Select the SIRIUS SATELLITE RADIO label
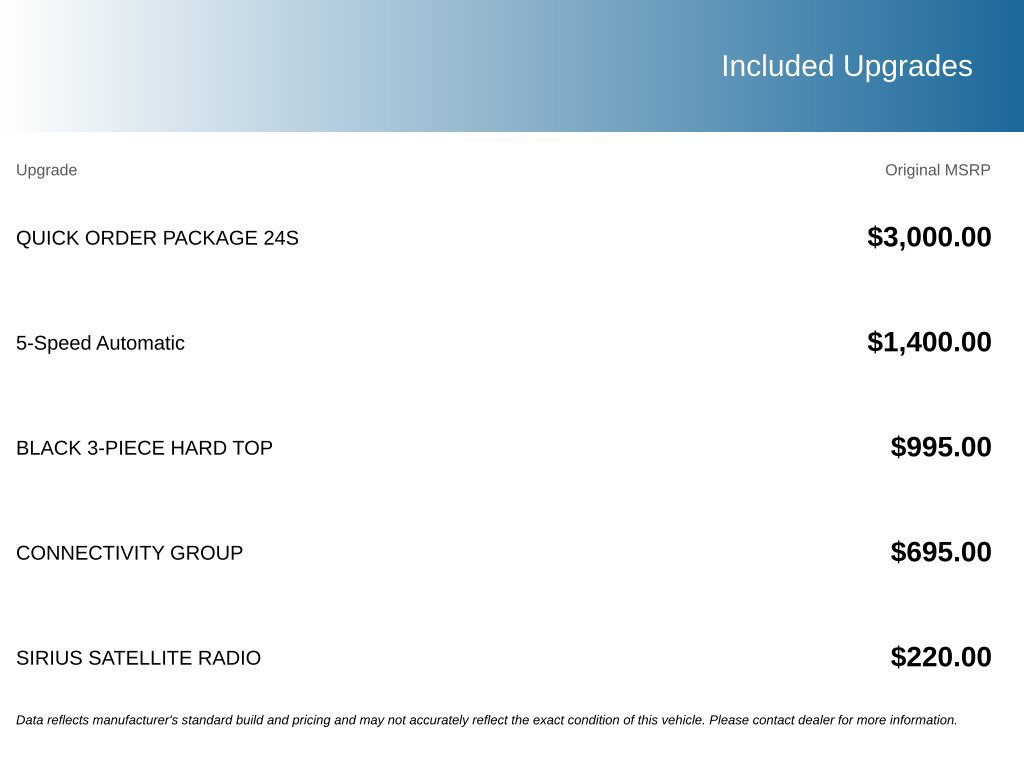This screenshot has width=1024, height=768. [x=138, y=658]
